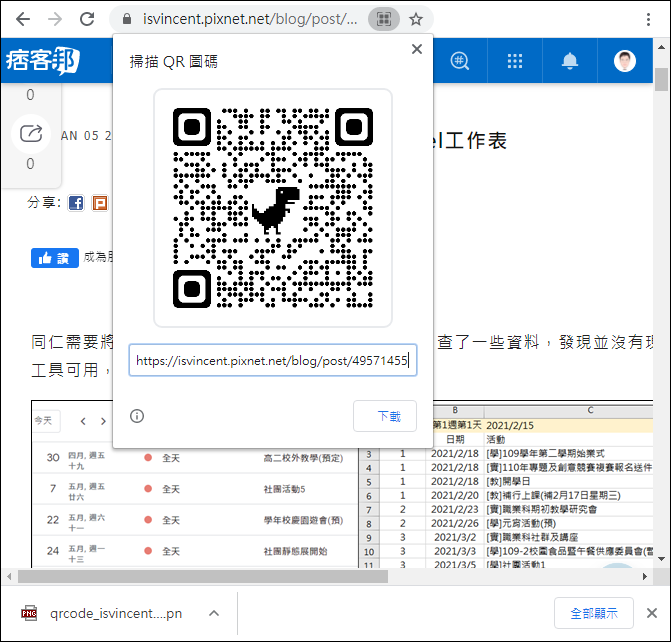Click the horizontal scrollbar left arrow
Viewport: 671px width, 642px height.
click(9, 577)
